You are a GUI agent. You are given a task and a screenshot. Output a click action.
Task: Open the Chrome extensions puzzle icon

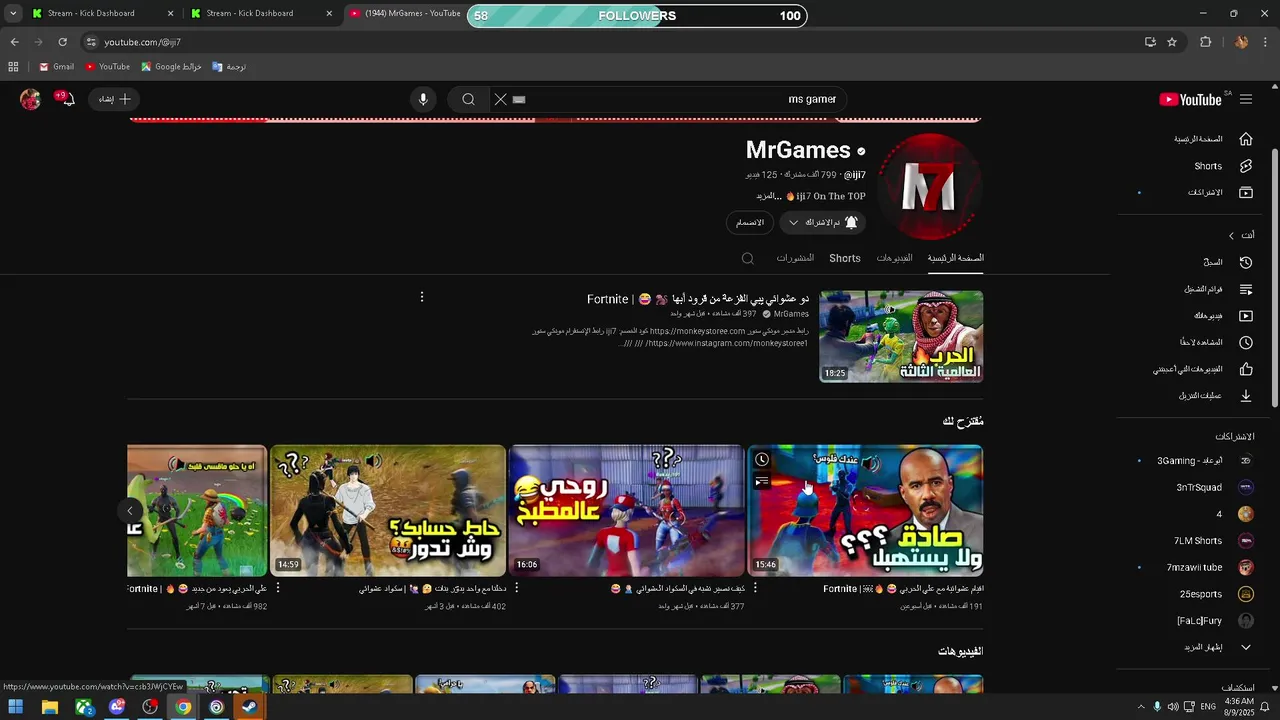[x=1205, y=42]
